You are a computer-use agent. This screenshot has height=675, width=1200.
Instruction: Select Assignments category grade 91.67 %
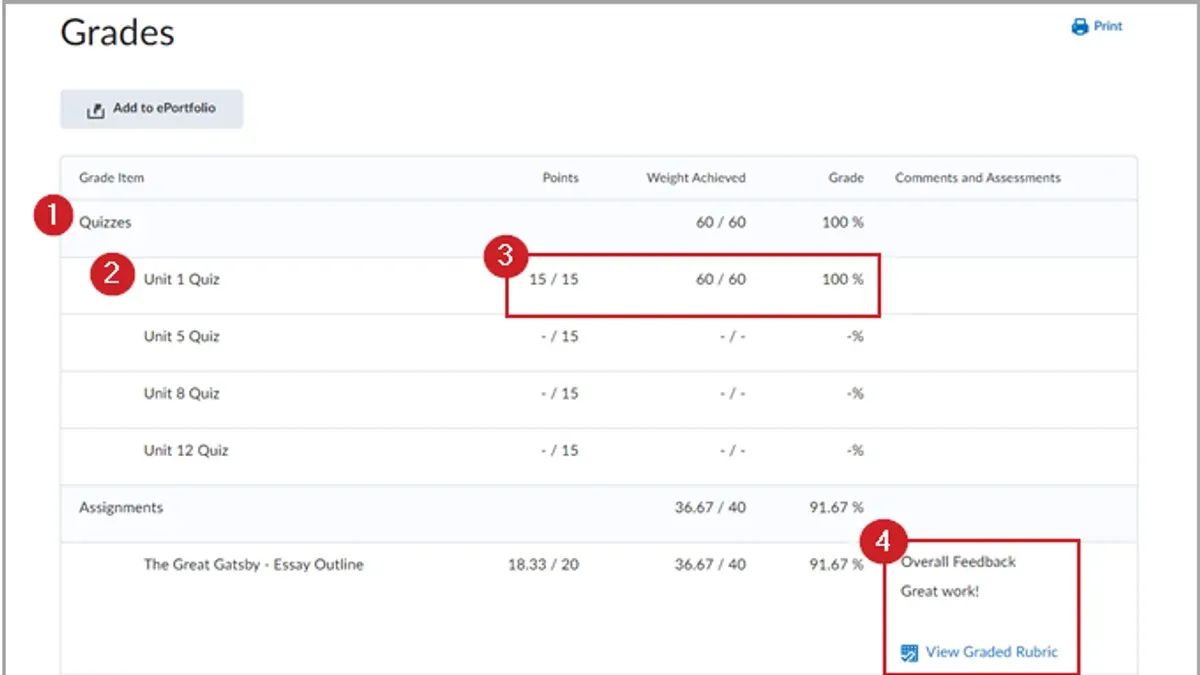coord(836,508)
